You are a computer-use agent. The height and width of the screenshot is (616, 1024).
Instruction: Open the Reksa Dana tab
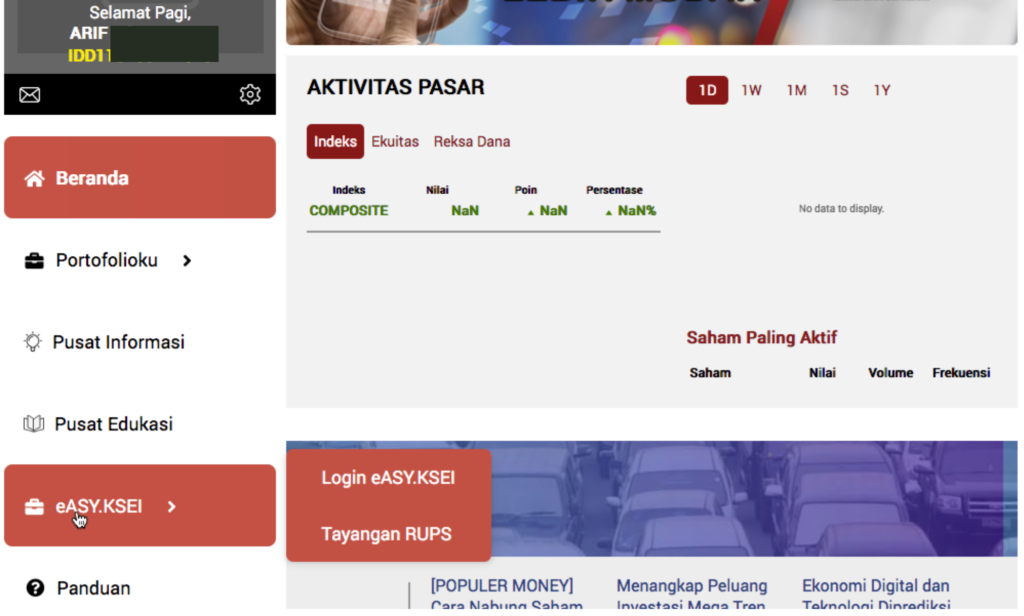471,142
